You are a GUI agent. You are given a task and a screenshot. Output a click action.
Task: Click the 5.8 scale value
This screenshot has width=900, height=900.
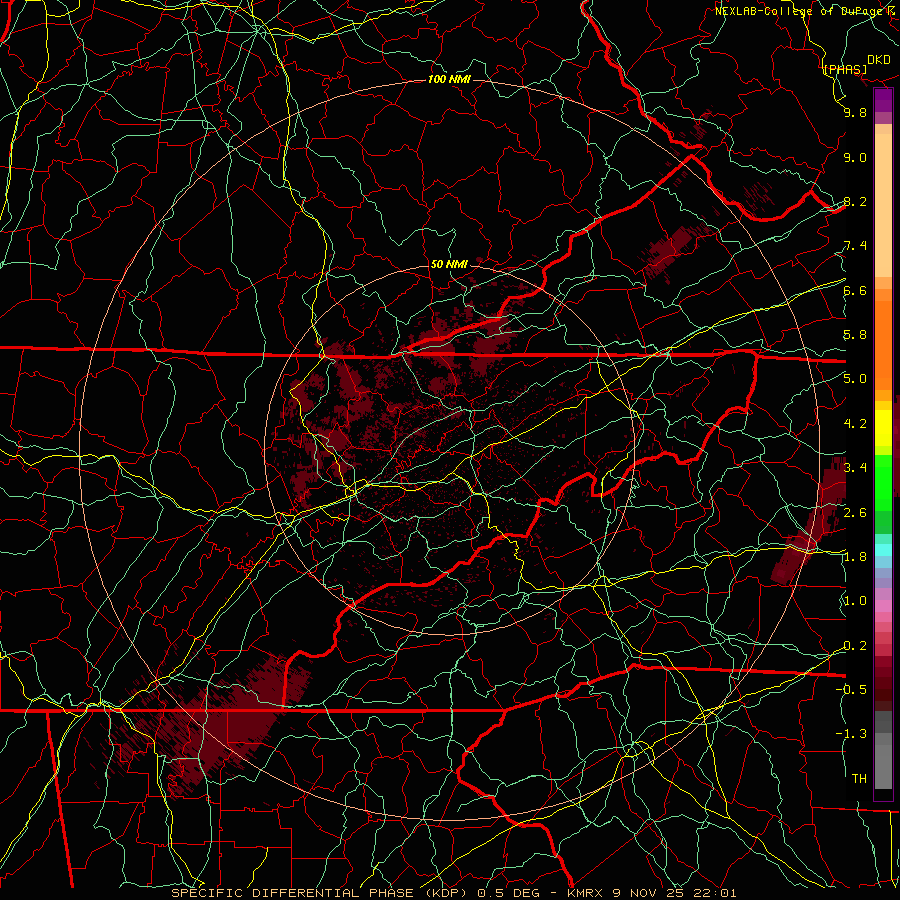pyautogui.click(x=855, y=335)
